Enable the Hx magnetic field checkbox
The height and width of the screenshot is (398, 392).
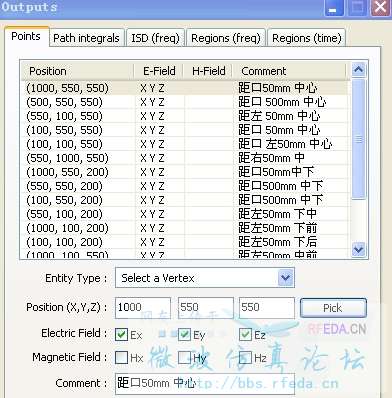[x=121, y=358]
